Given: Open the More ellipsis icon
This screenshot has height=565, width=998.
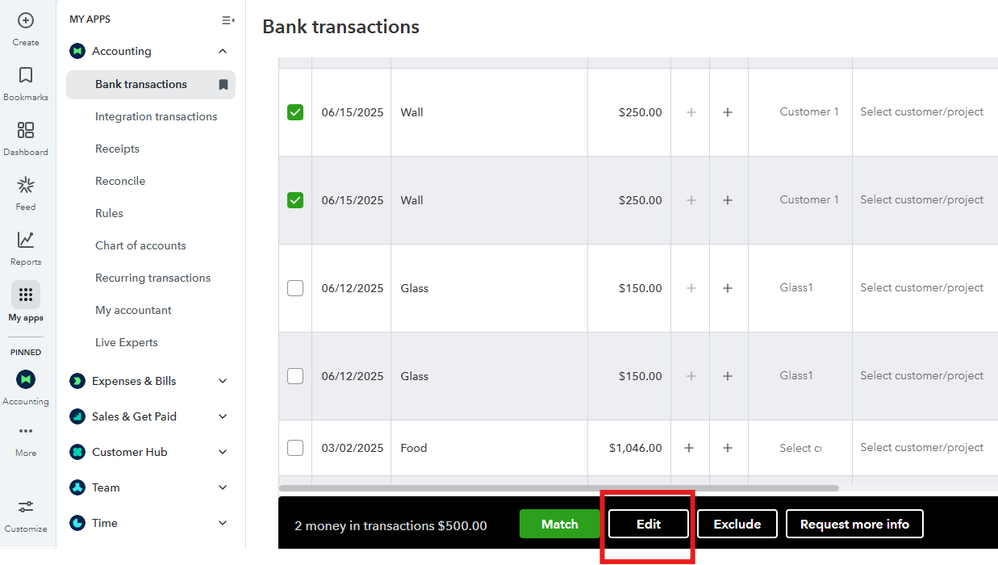Looking at the screenshot, I should click(x=26, y=432).
